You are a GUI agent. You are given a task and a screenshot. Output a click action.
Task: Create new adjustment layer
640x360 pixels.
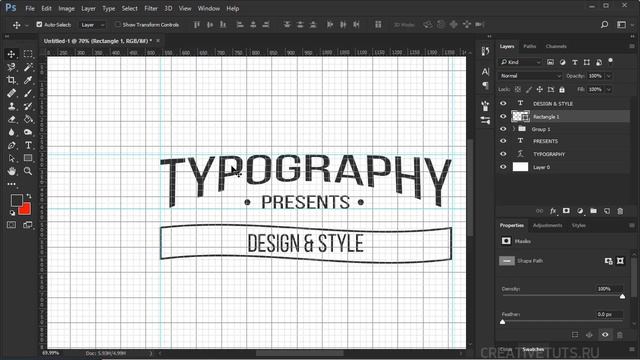click(580, 211)
